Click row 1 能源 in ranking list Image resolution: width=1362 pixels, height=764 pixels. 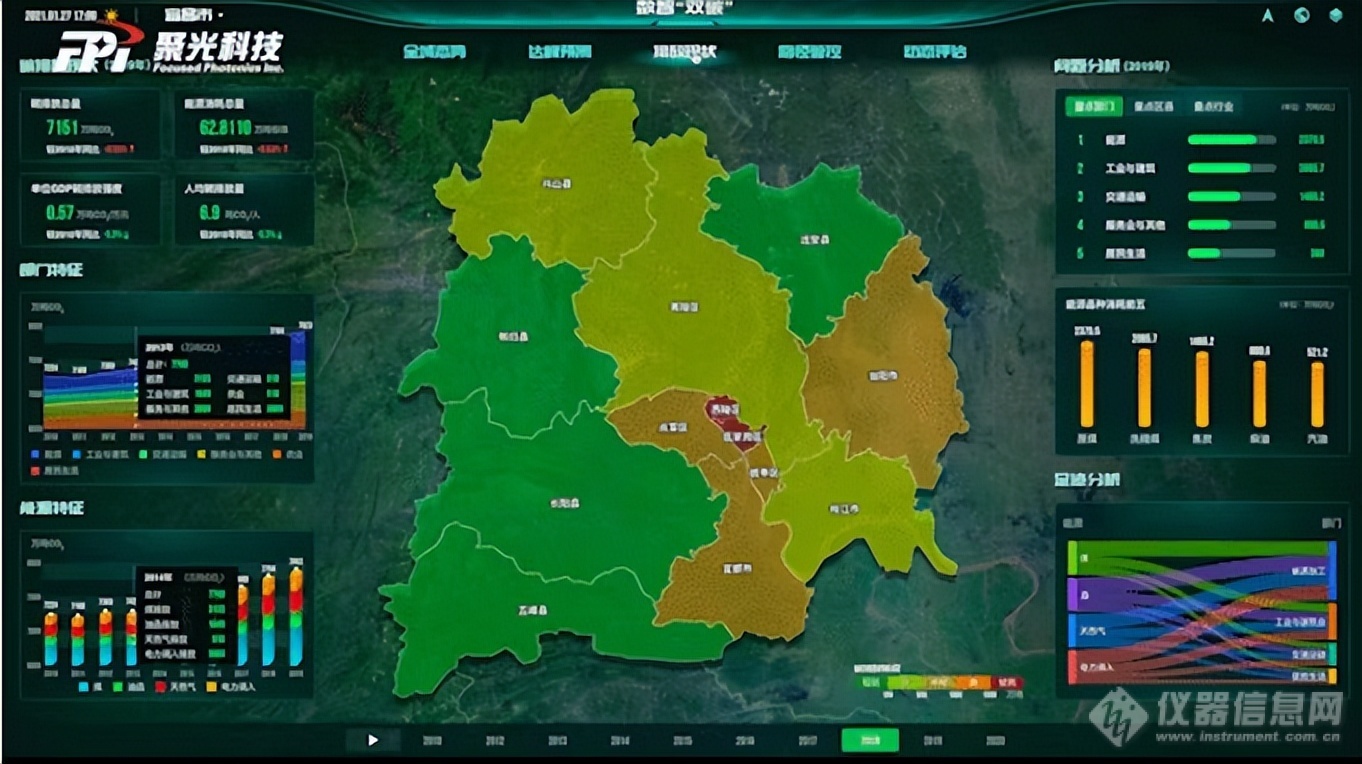1202,140
